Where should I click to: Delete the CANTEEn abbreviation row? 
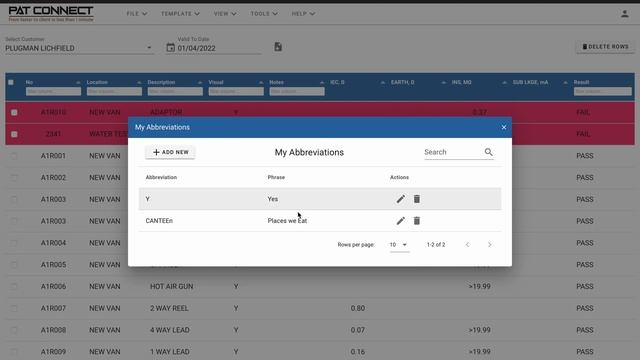tap(416, 220)
